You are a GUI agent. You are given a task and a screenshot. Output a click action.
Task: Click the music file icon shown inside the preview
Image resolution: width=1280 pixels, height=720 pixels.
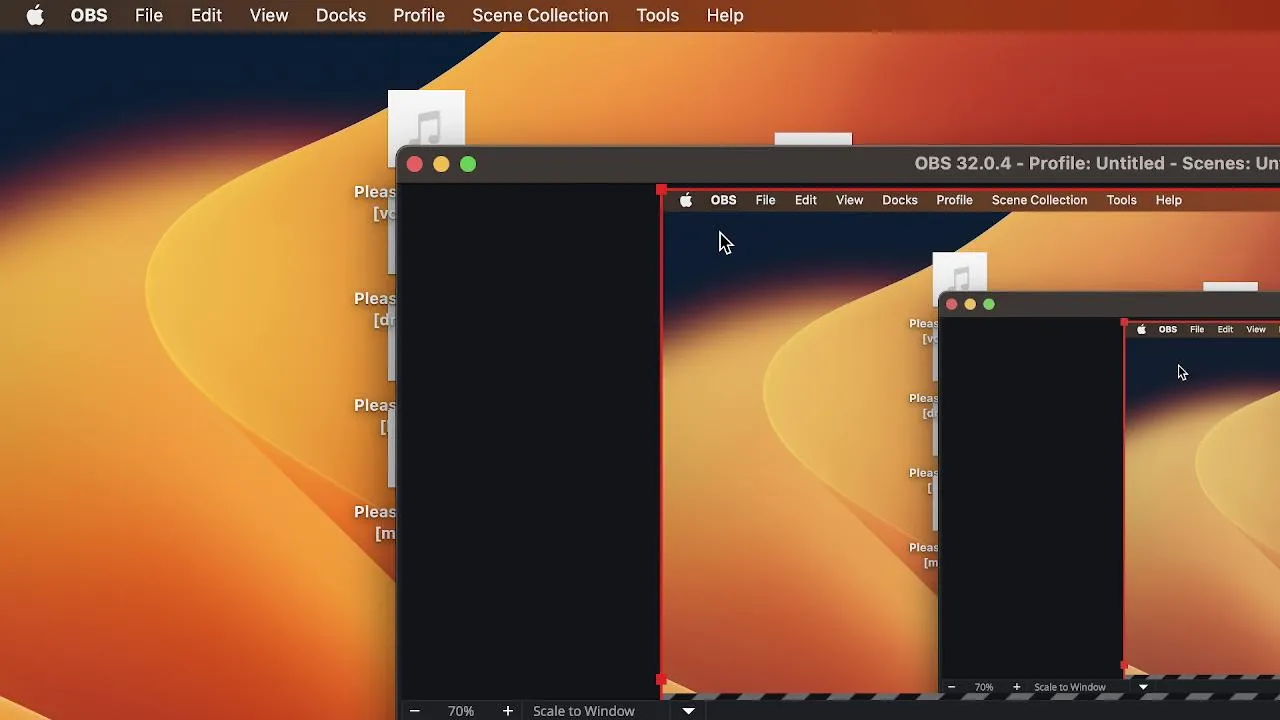click(960, 279)
